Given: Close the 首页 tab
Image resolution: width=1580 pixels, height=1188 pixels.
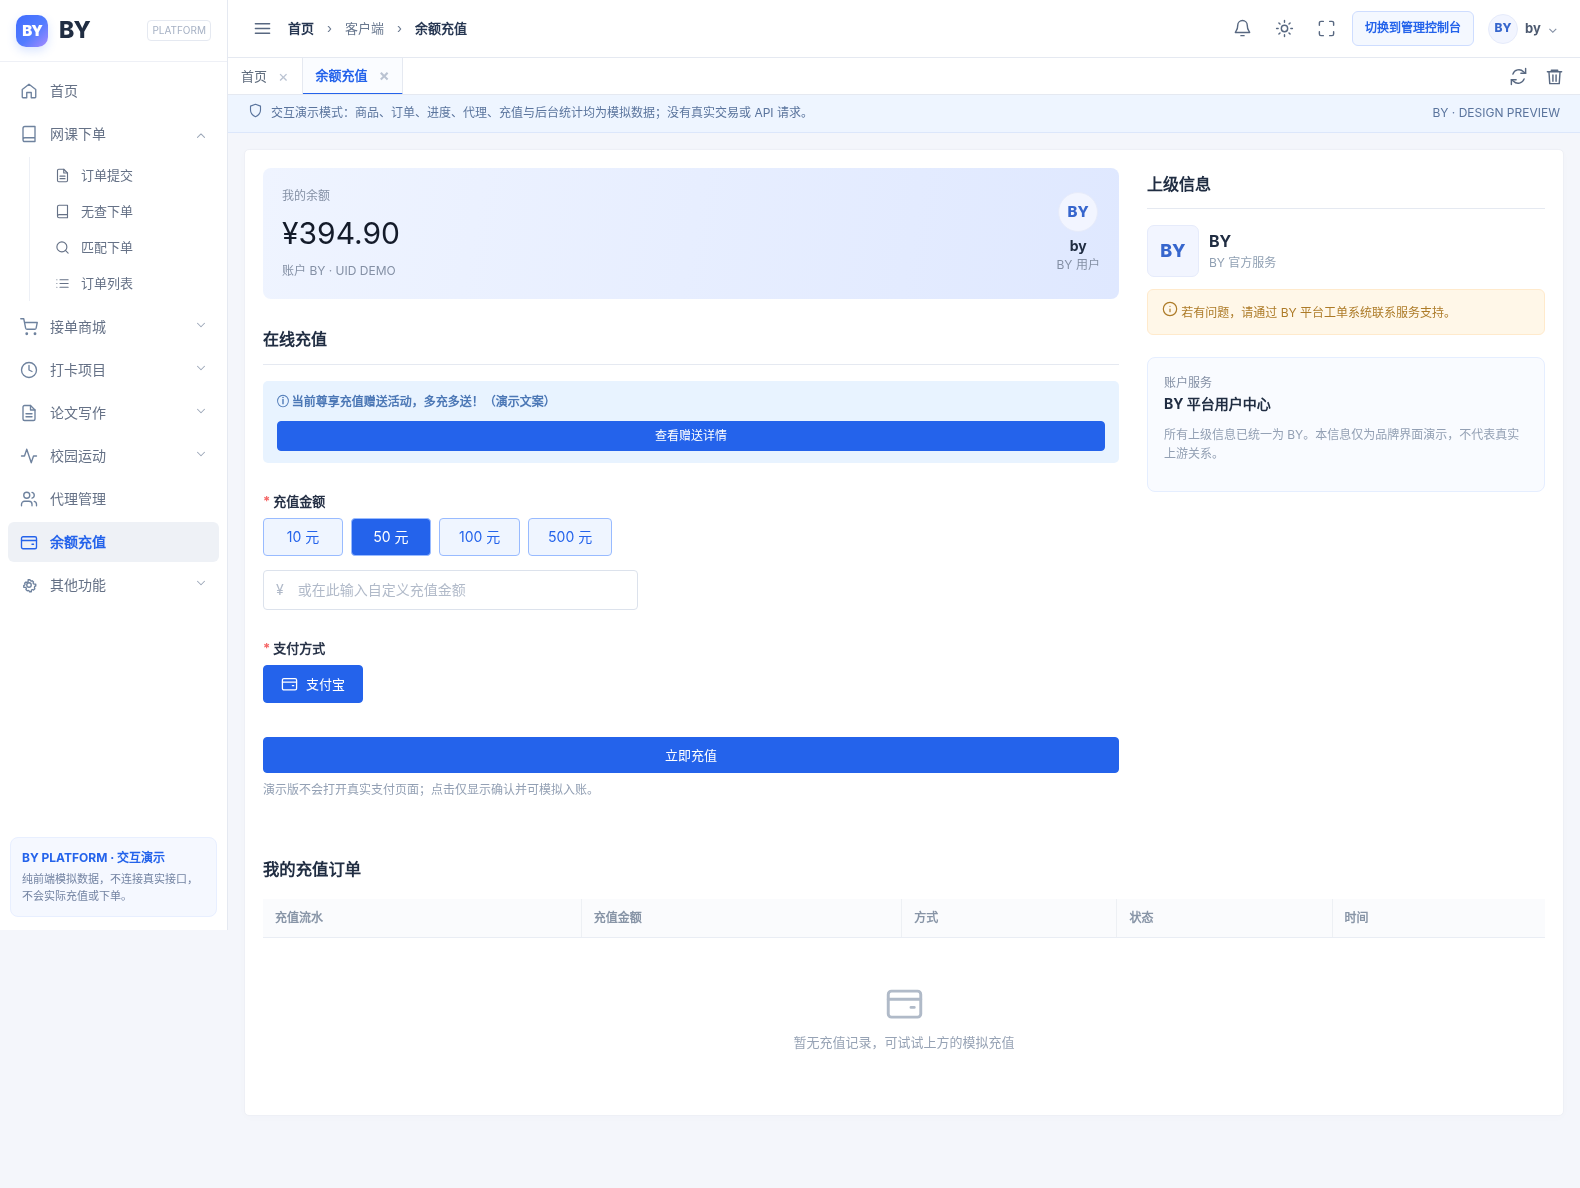Looking at the screenshot, I should pos(283,77).
